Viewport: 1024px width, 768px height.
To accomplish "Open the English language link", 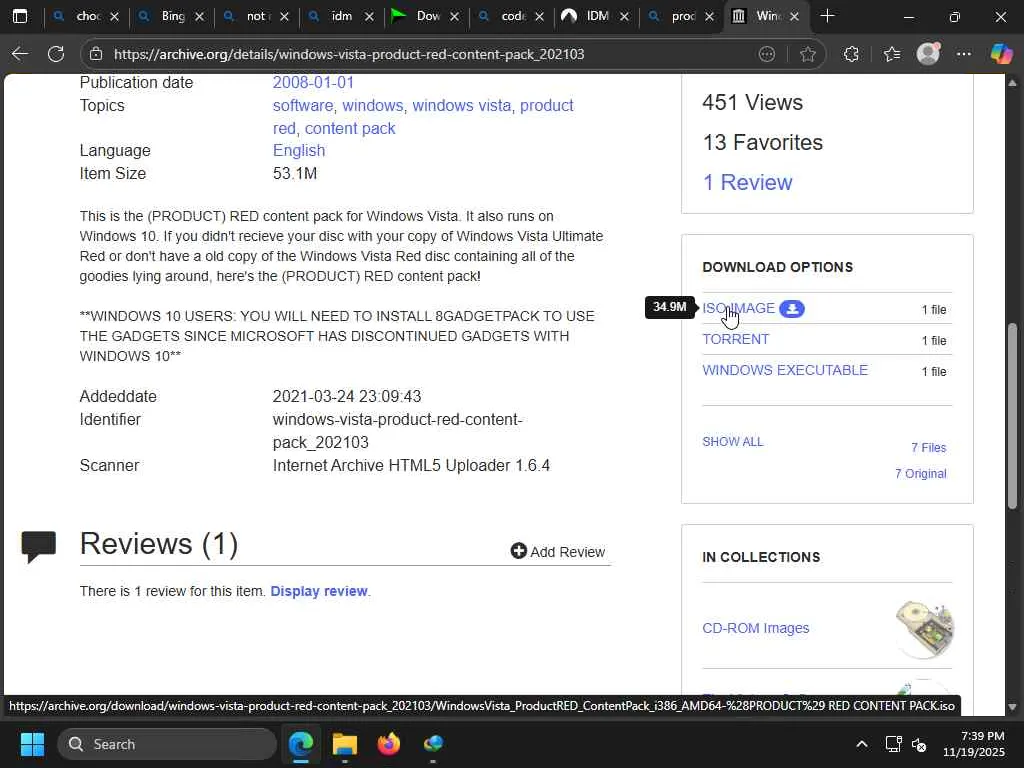I will point(298,150).
